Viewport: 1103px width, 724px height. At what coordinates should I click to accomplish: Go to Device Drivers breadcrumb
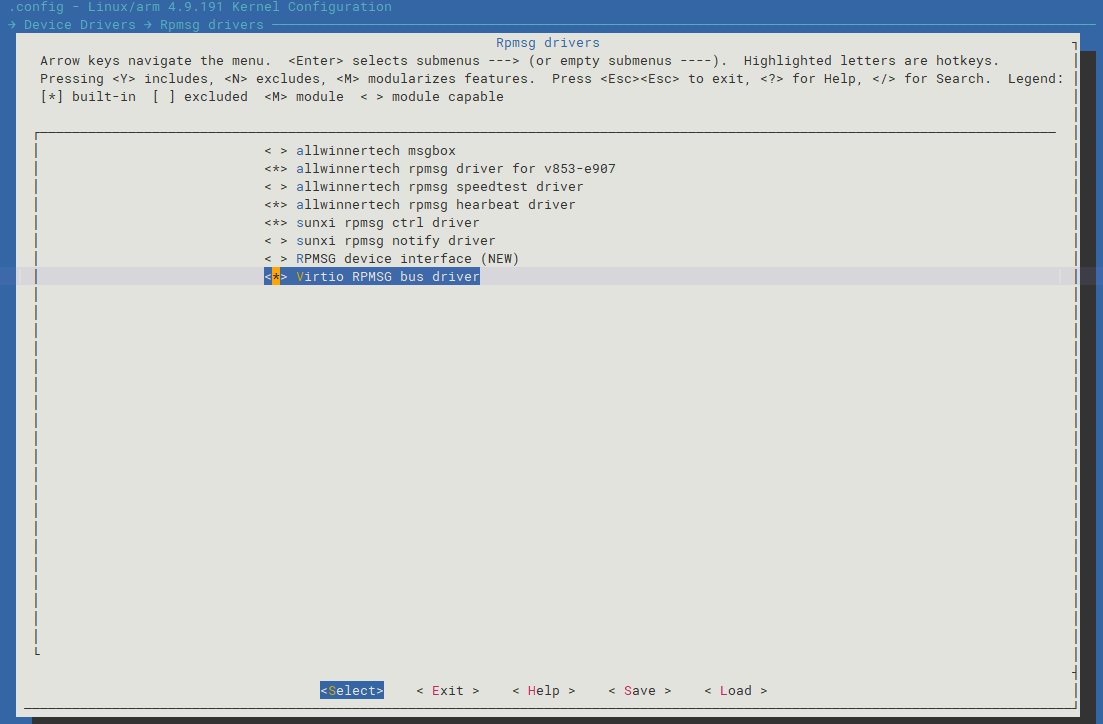pos(79,25)
